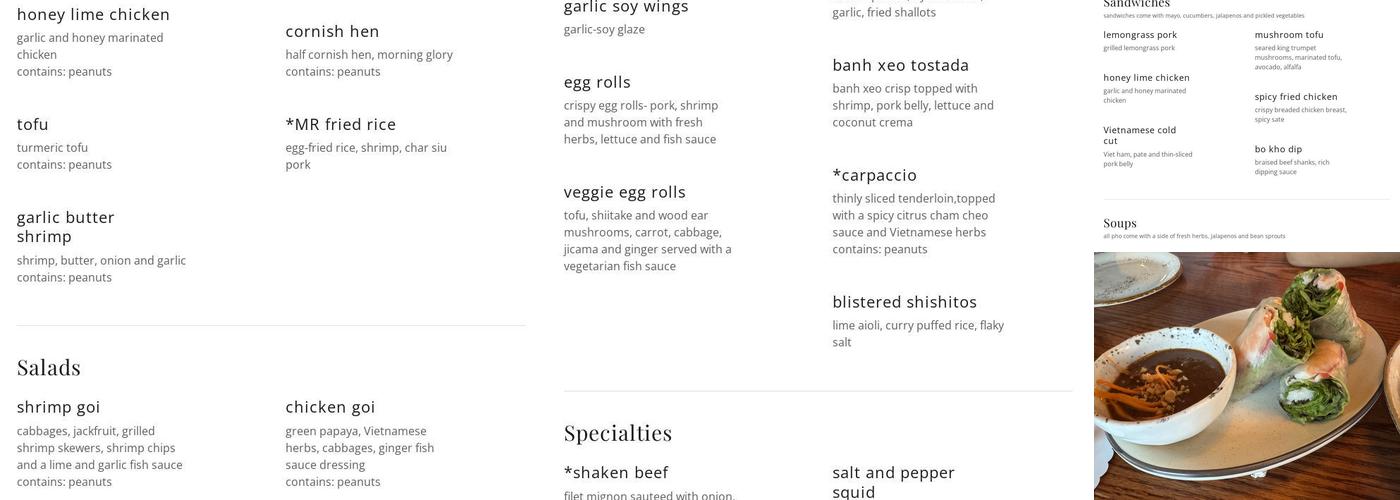Select the cornish hen menu item

coord(332,31)
